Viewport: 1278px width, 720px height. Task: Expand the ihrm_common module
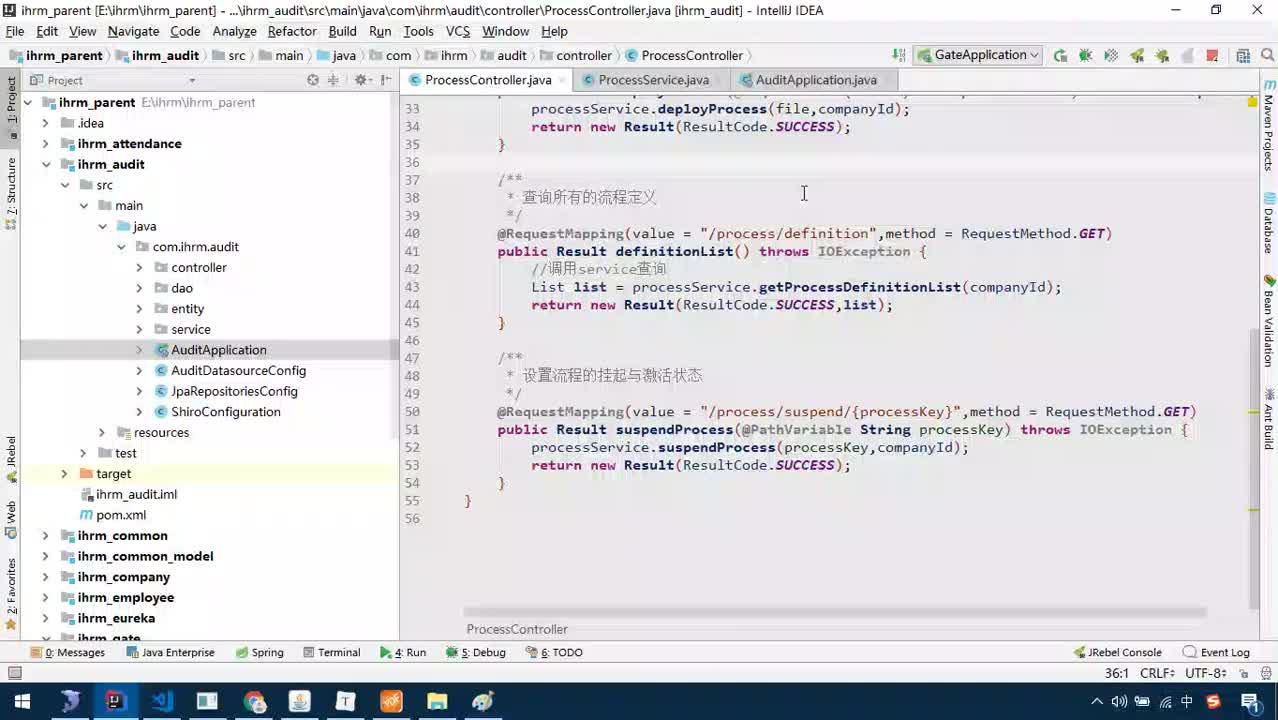pos(45,536)
